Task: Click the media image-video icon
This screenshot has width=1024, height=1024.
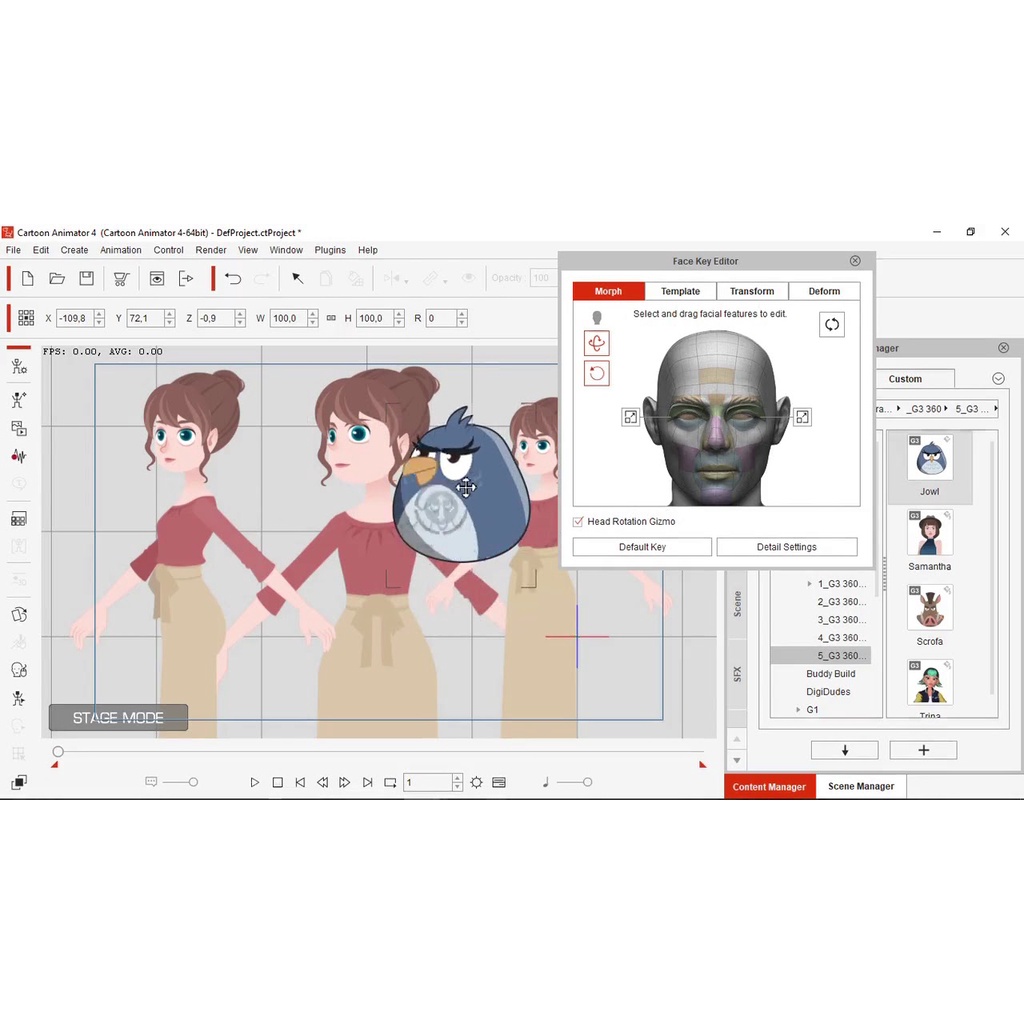Action: 19,428
